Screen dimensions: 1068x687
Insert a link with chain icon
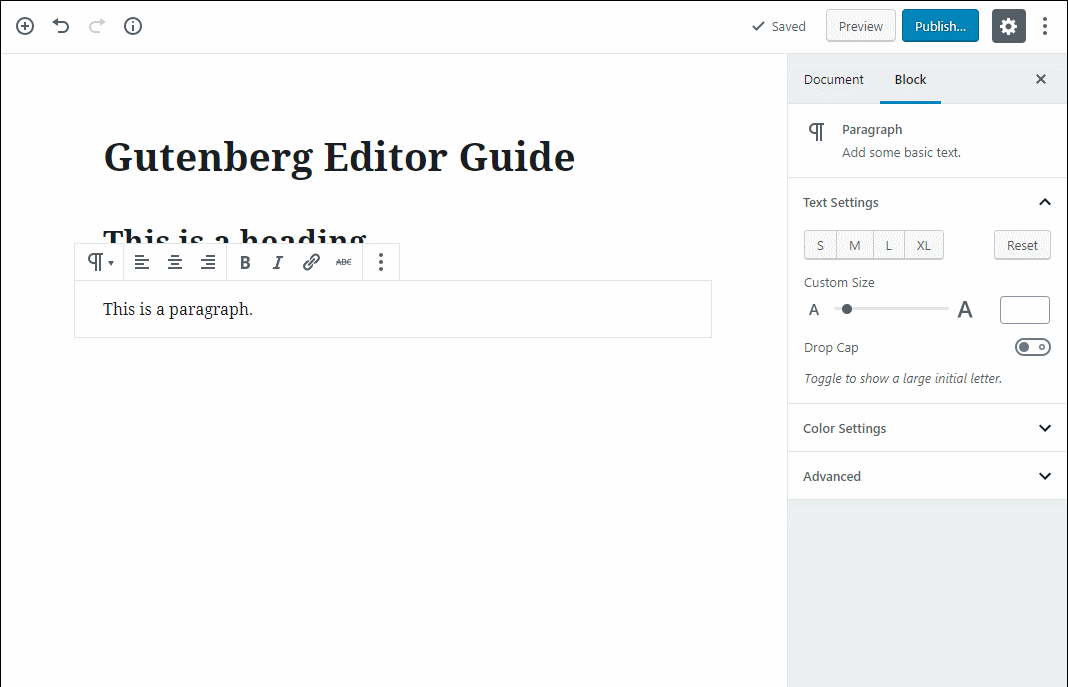tap(311, 262)
